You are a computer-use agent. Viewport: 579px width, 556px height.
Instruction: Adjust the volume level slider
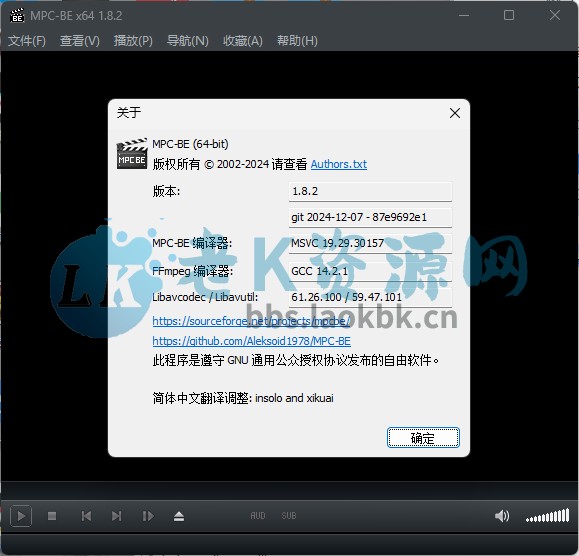(548, 515)
